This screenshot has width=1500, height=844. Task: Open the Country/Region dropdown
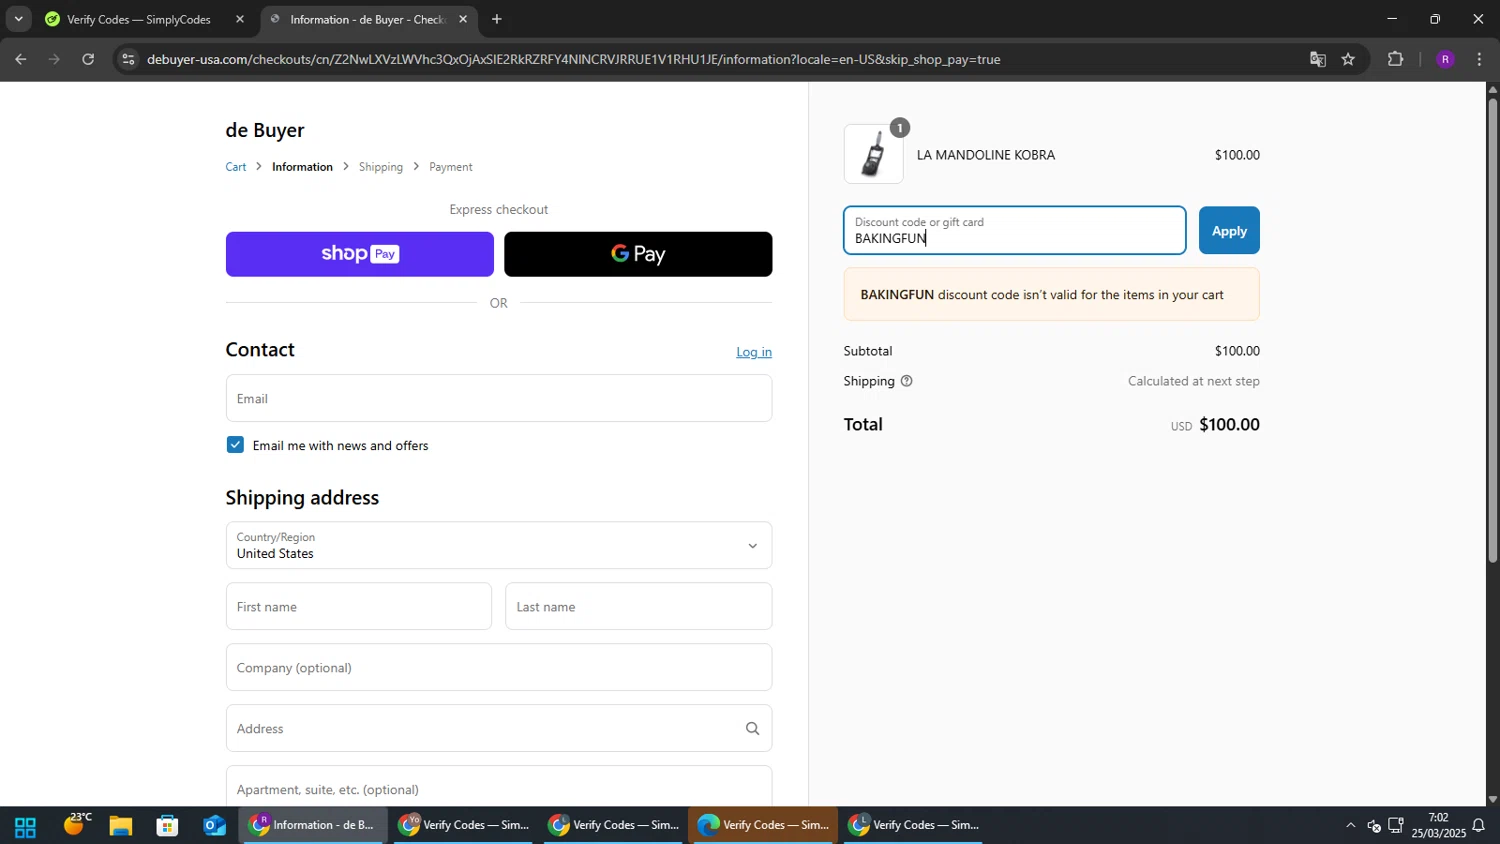[x=499, y=545]
